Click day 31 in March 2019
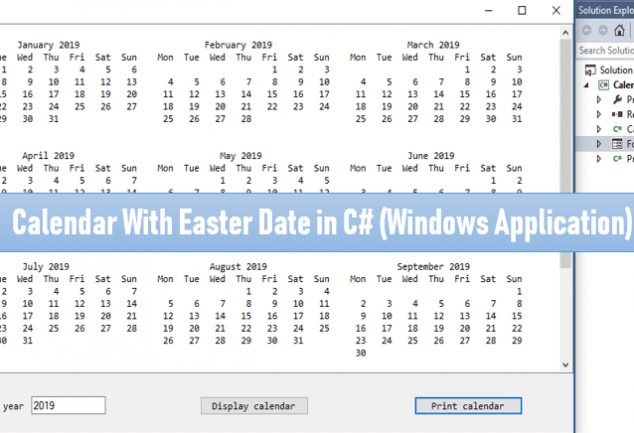 pyautogui.click(x=517, y=119)
